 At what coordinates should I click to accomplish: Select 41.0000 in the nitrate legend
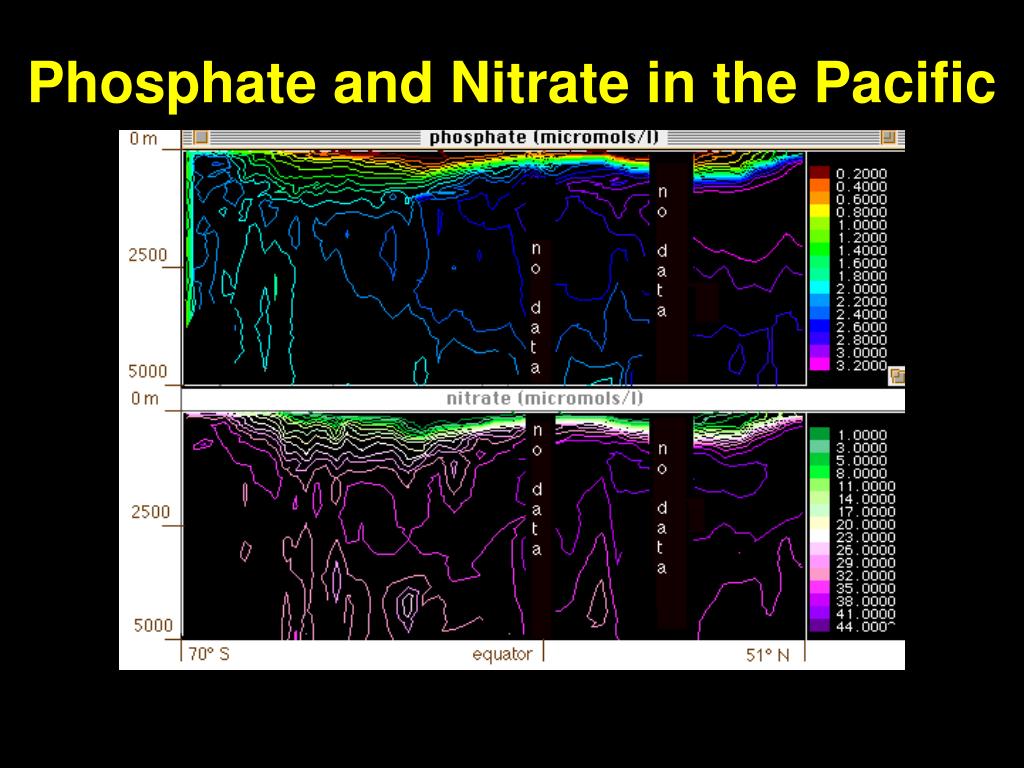(866, 613)
